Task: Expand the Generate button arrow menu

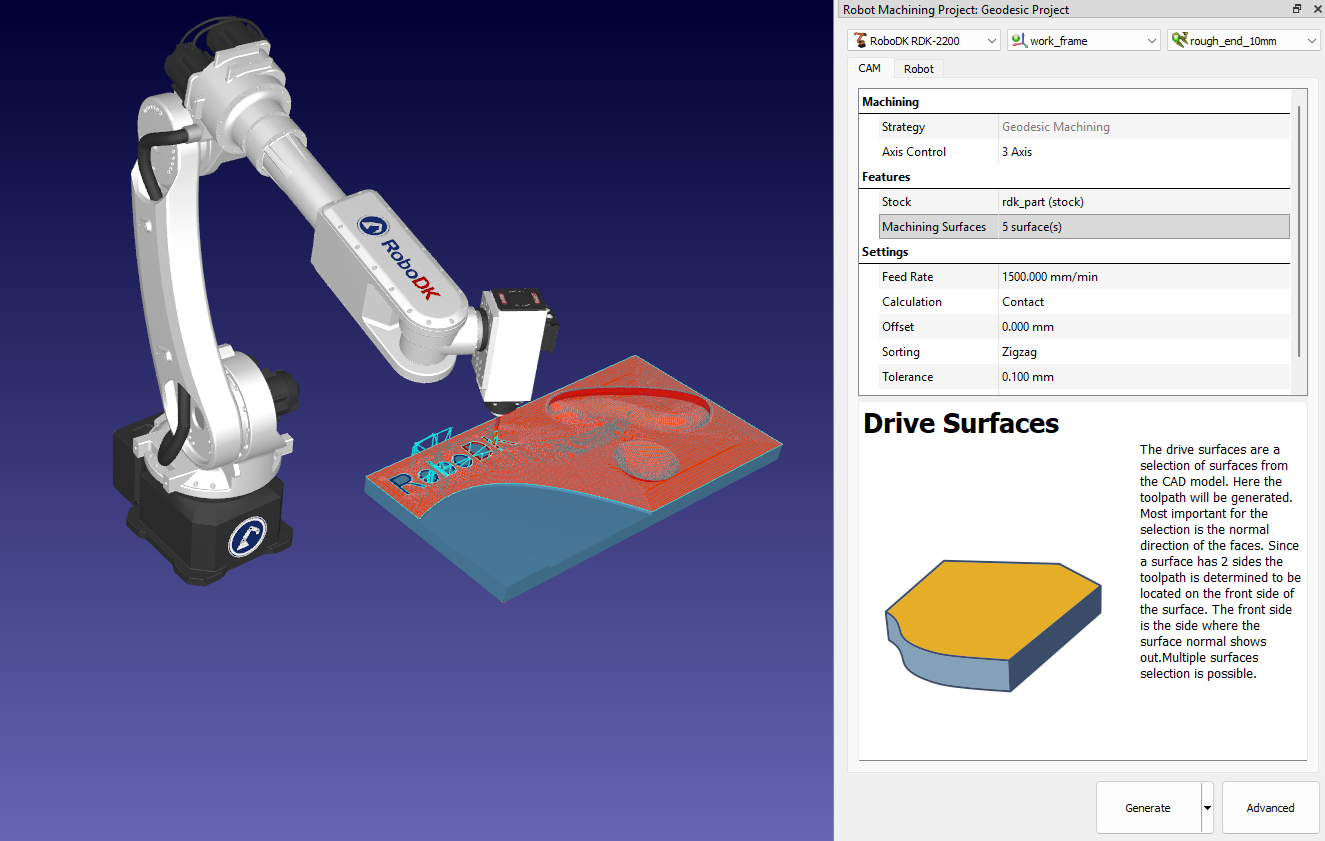Action: (1207, 808)
